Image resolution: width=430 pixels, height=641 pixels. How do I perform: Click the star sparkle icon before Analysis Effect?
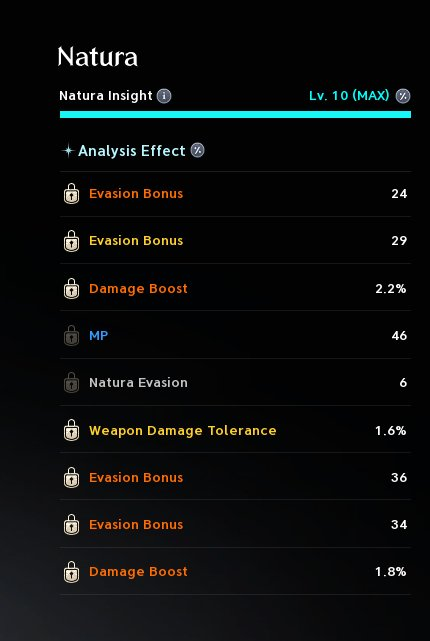click(68, 151)
